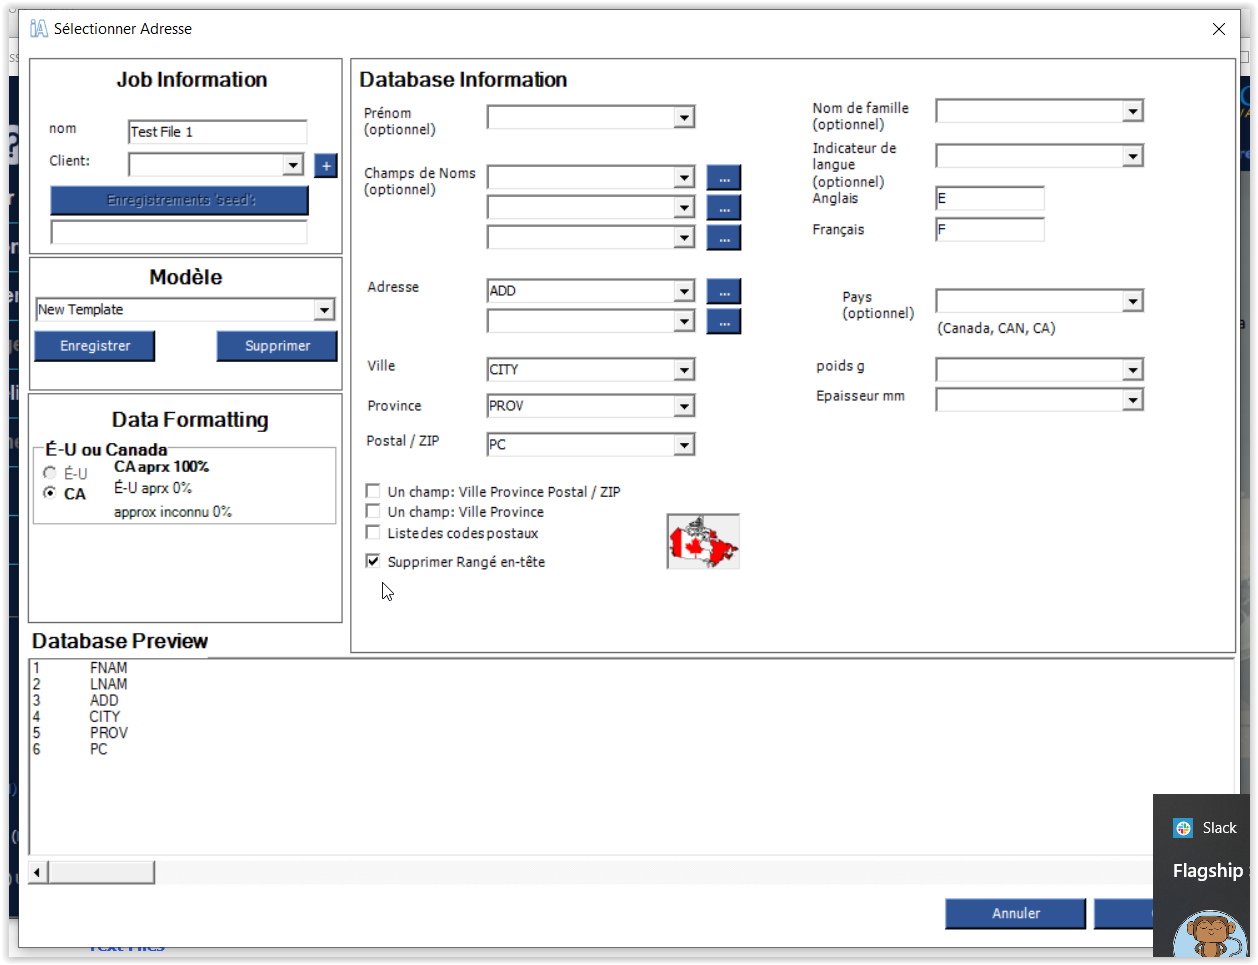Image resolution: width=1258 pixels, height=965 pixels.
Task: Open the poids g dropdown
Action: (x=1132, y=370)
